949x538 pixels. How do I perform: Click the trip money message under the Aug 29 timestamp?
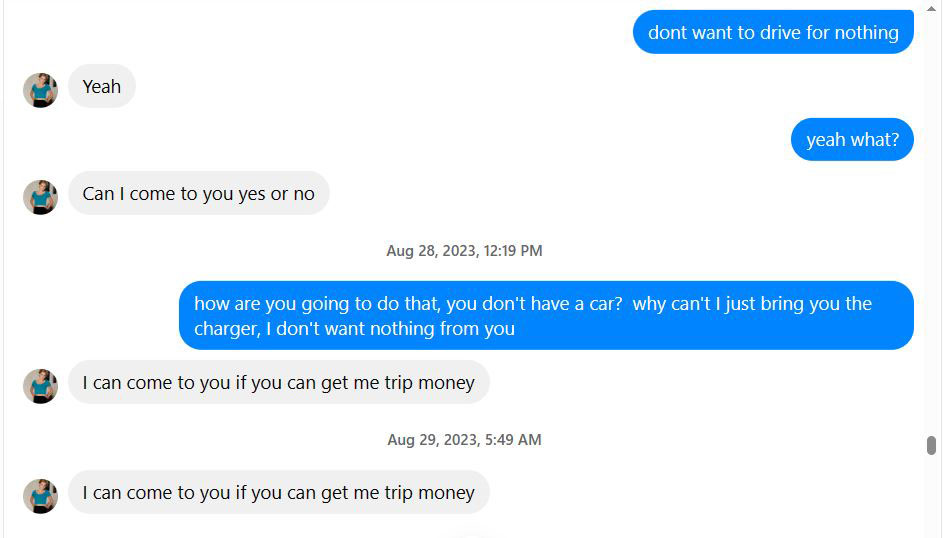pyautogui.click(x=278, y=493)
